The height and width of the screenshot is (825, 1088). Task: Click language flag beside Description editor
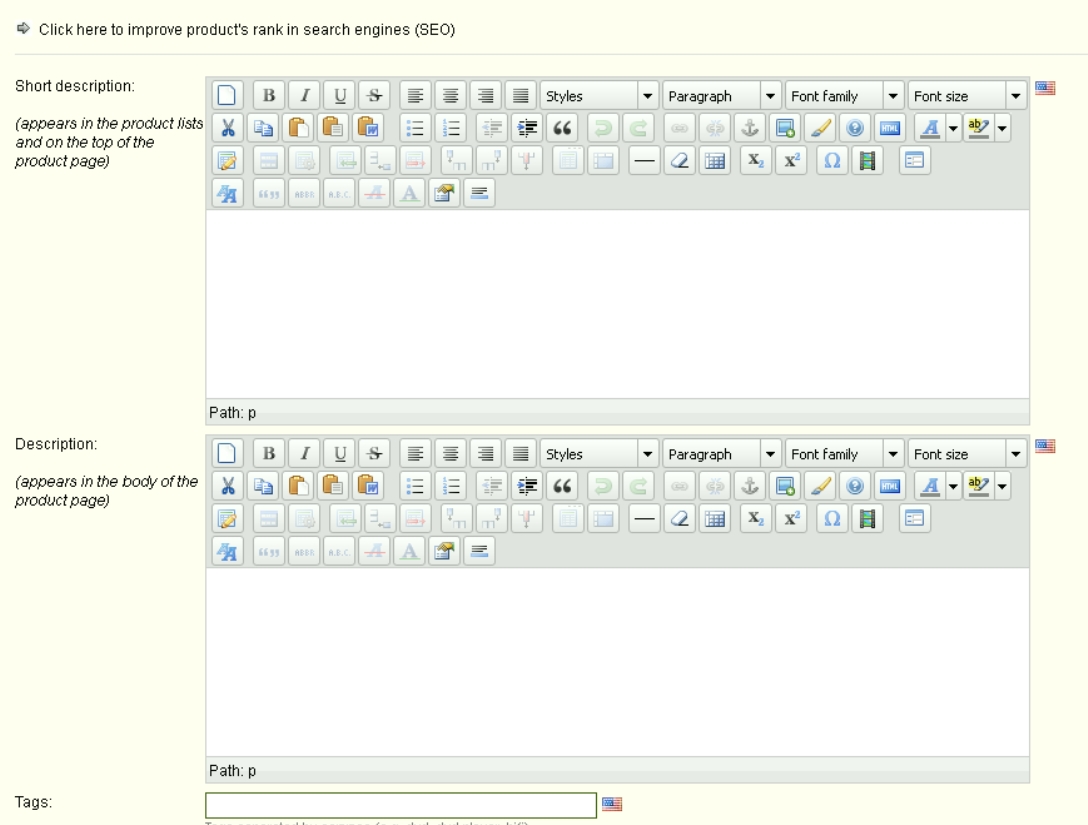[1045, 445]
